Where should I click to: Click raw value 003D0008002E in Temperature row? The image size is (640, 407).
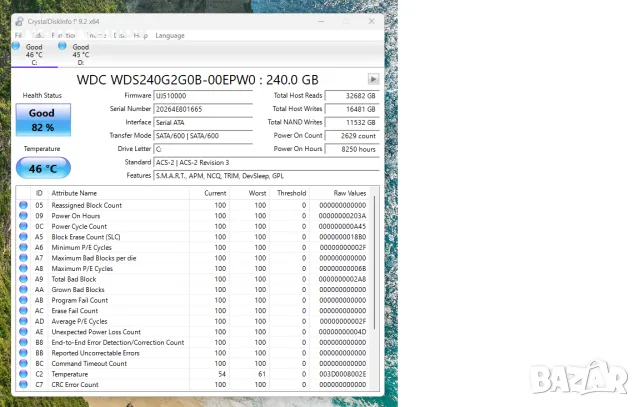tap(342, 374)
